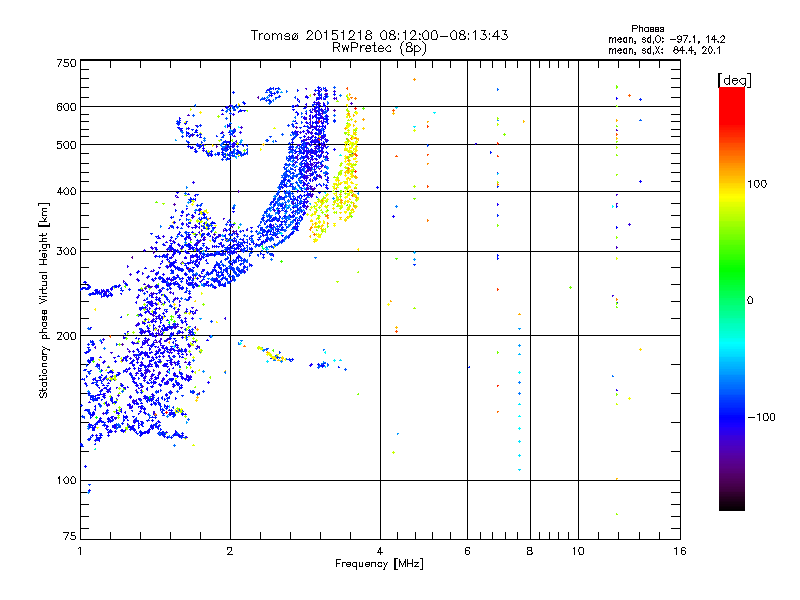Image resolution: width=800 pixels, height=600 pixels.
Task: Click the y-axis '400' tick label
Action: click(x=66, y=191)
